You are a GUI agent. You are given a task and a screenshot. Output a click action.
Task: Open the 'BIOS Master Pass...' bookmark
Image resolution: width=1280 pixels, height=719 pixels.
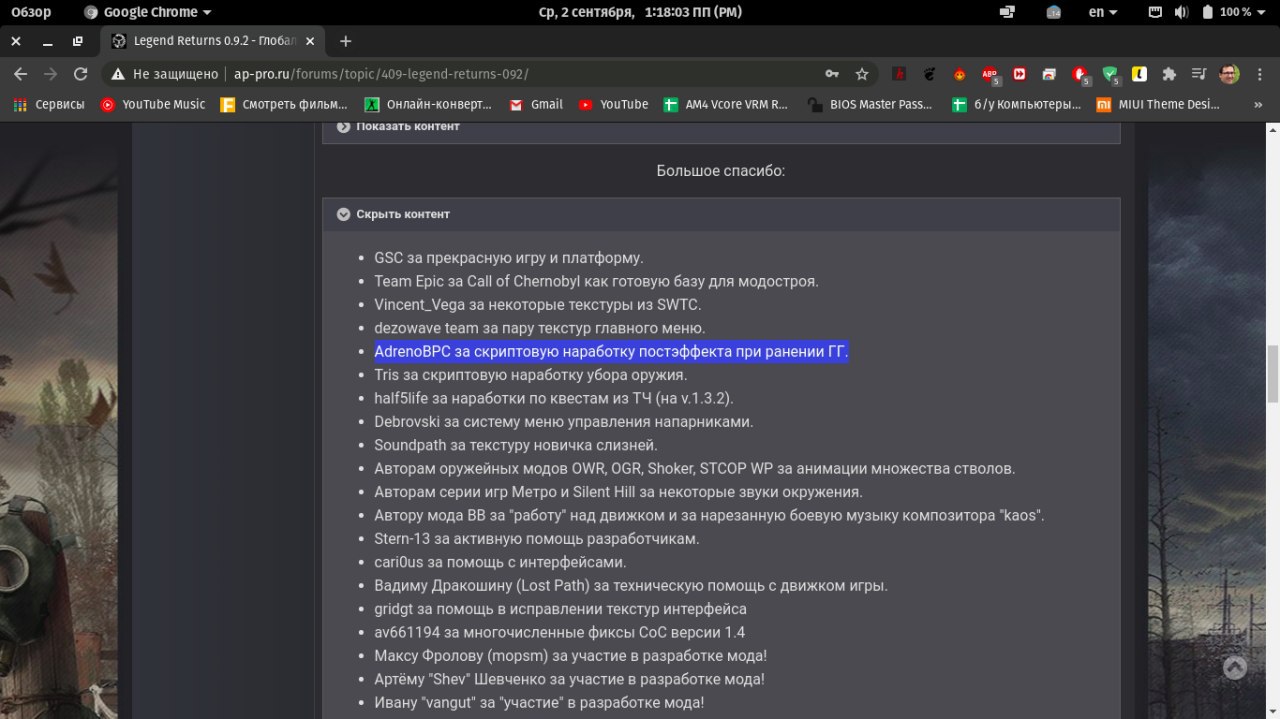tap(870, 104)
